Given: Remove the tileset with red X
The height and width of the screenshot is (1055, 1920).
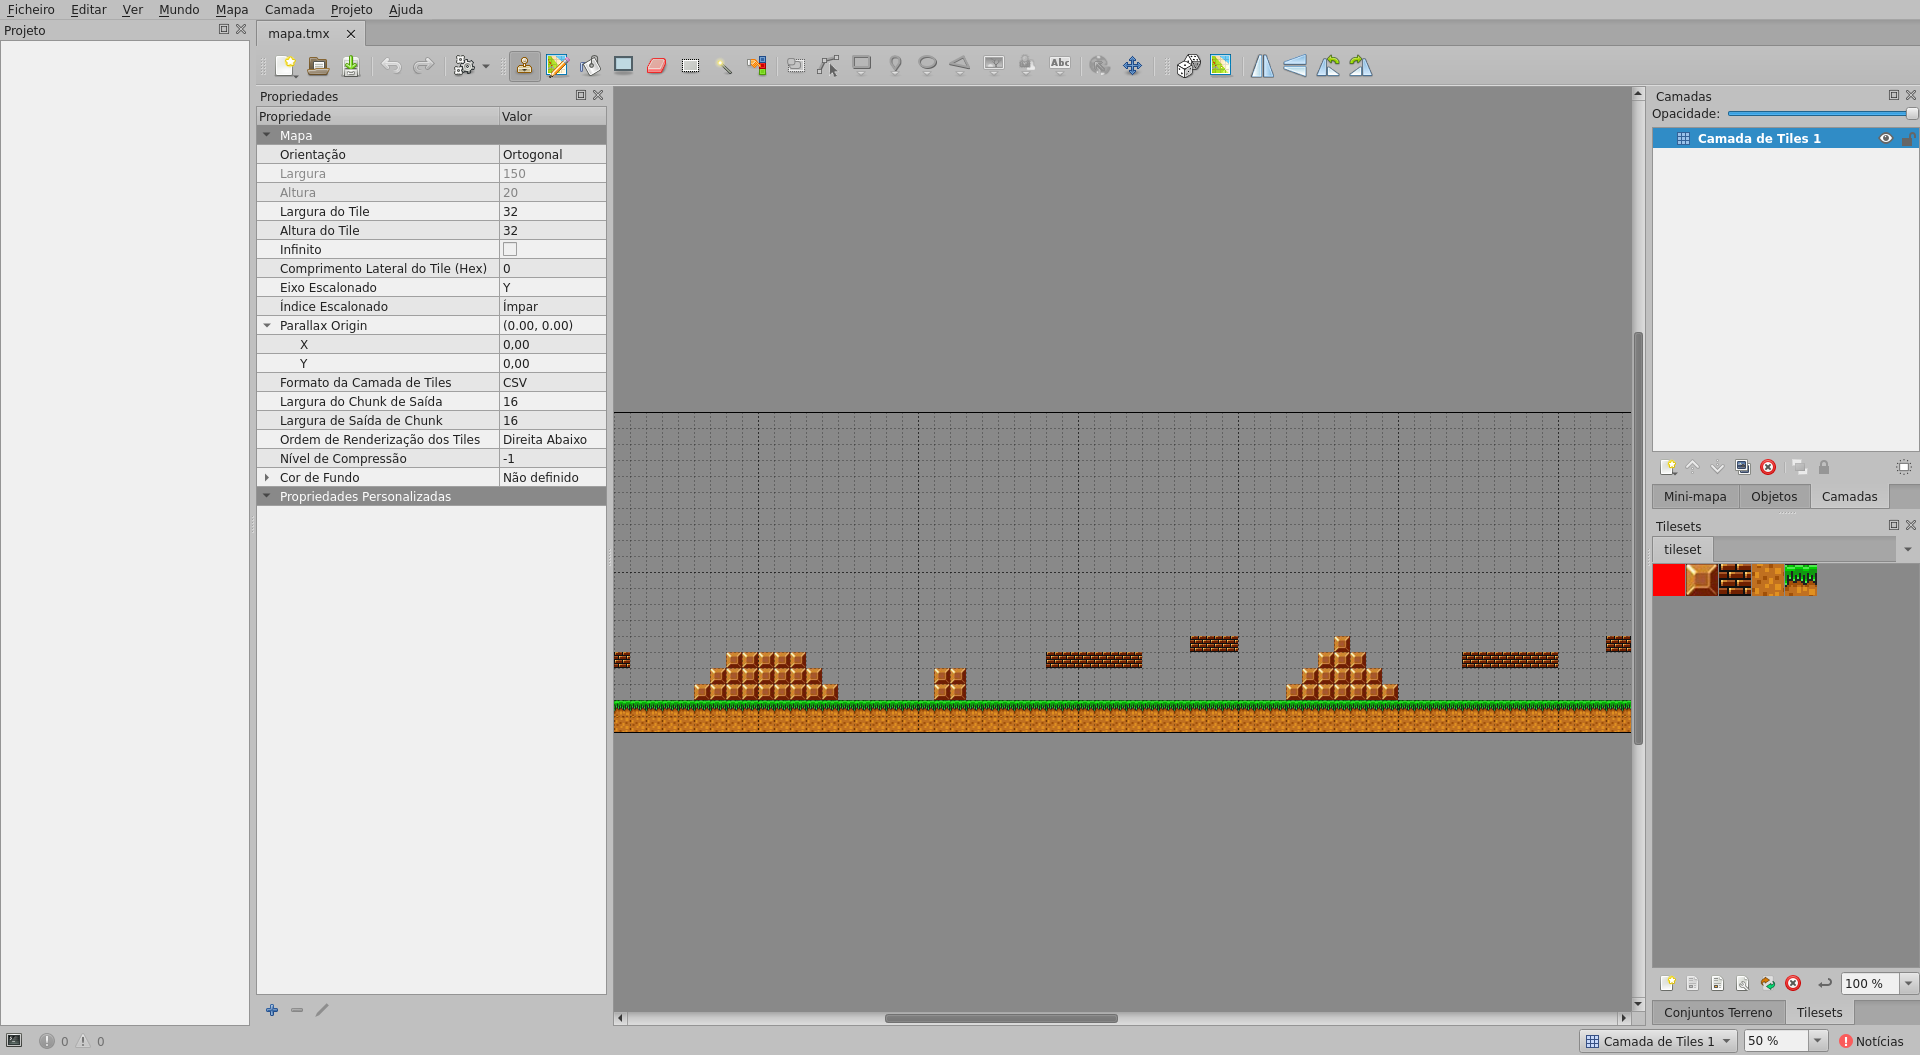Looking at the screenshot, I should point(1793,983).
